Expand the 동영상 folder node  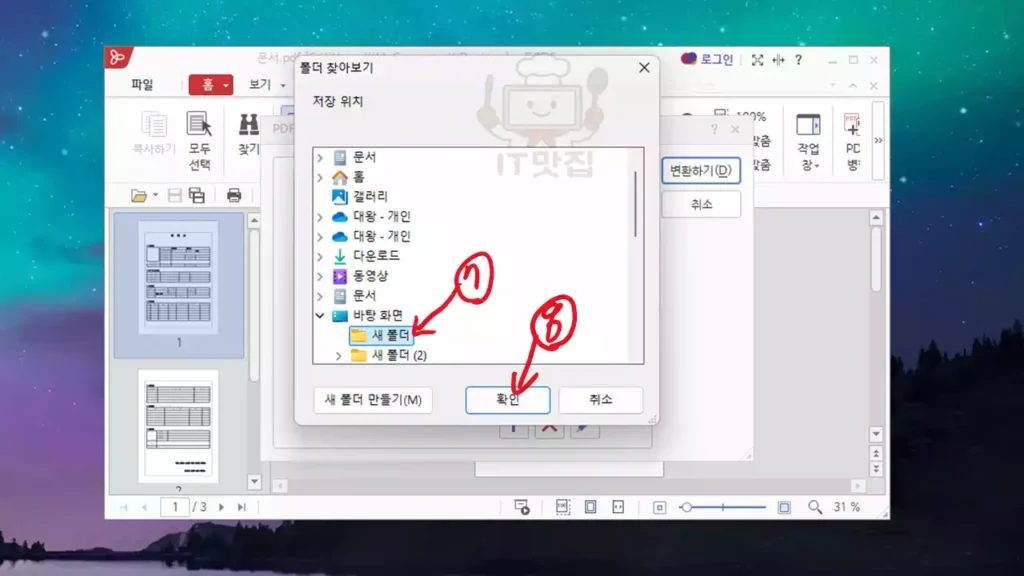(x=320, y=276)
